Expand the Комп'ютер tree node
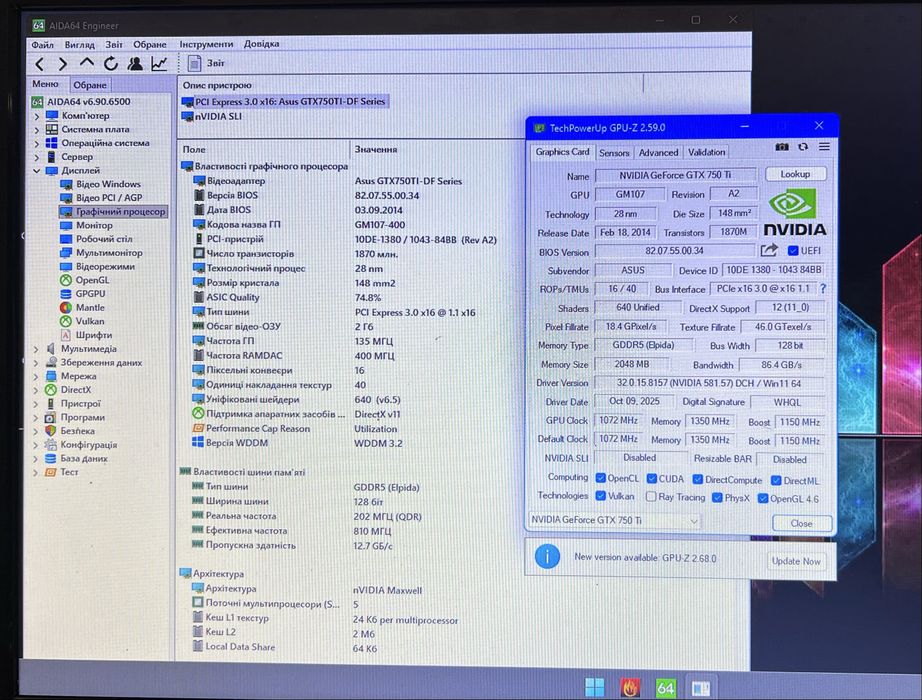The image size is (922, 700). 37,116
